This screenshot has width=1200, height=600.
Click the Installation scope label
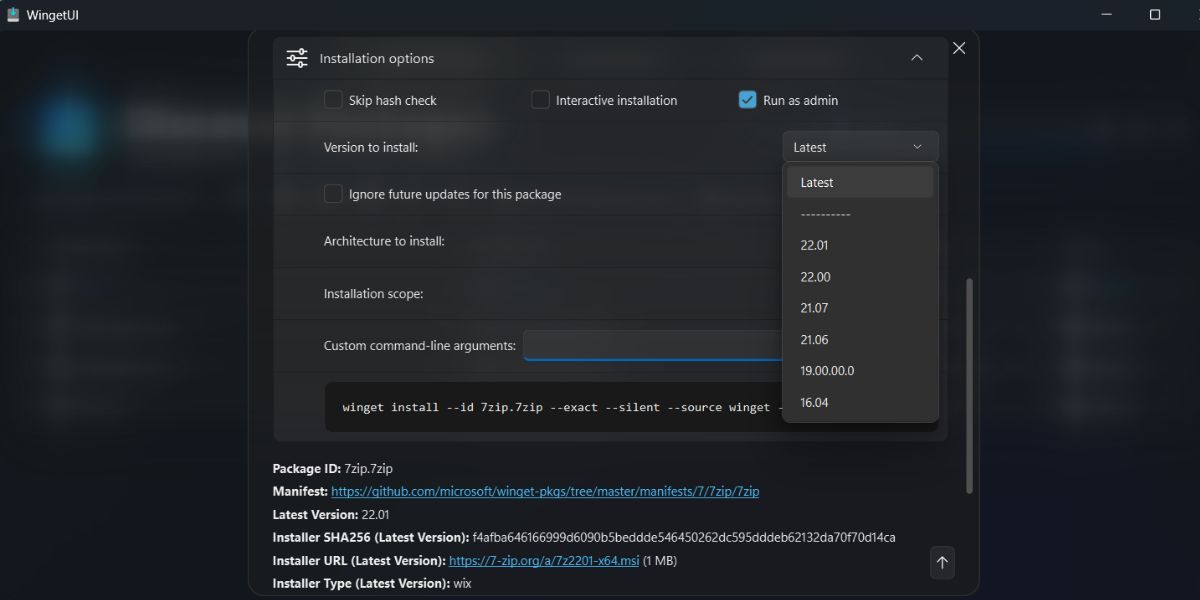[x=374, y=294]
